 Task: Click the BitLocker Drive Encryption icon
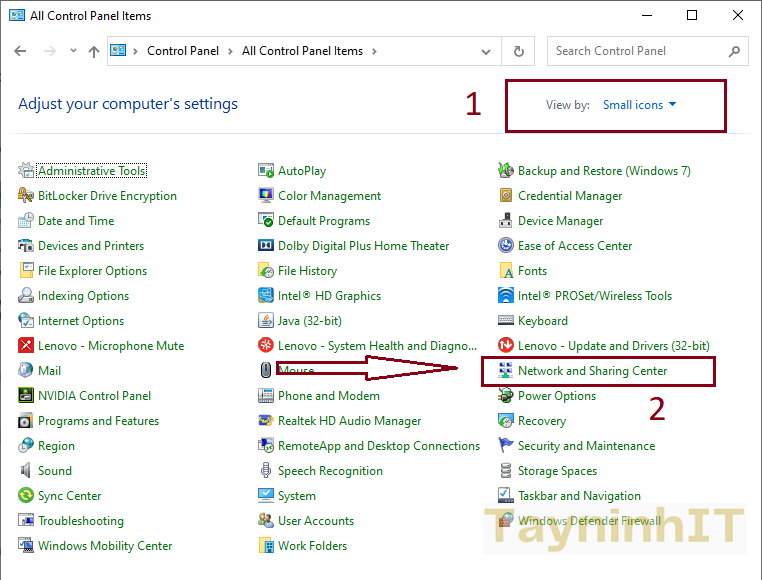[x=26, y=196]
